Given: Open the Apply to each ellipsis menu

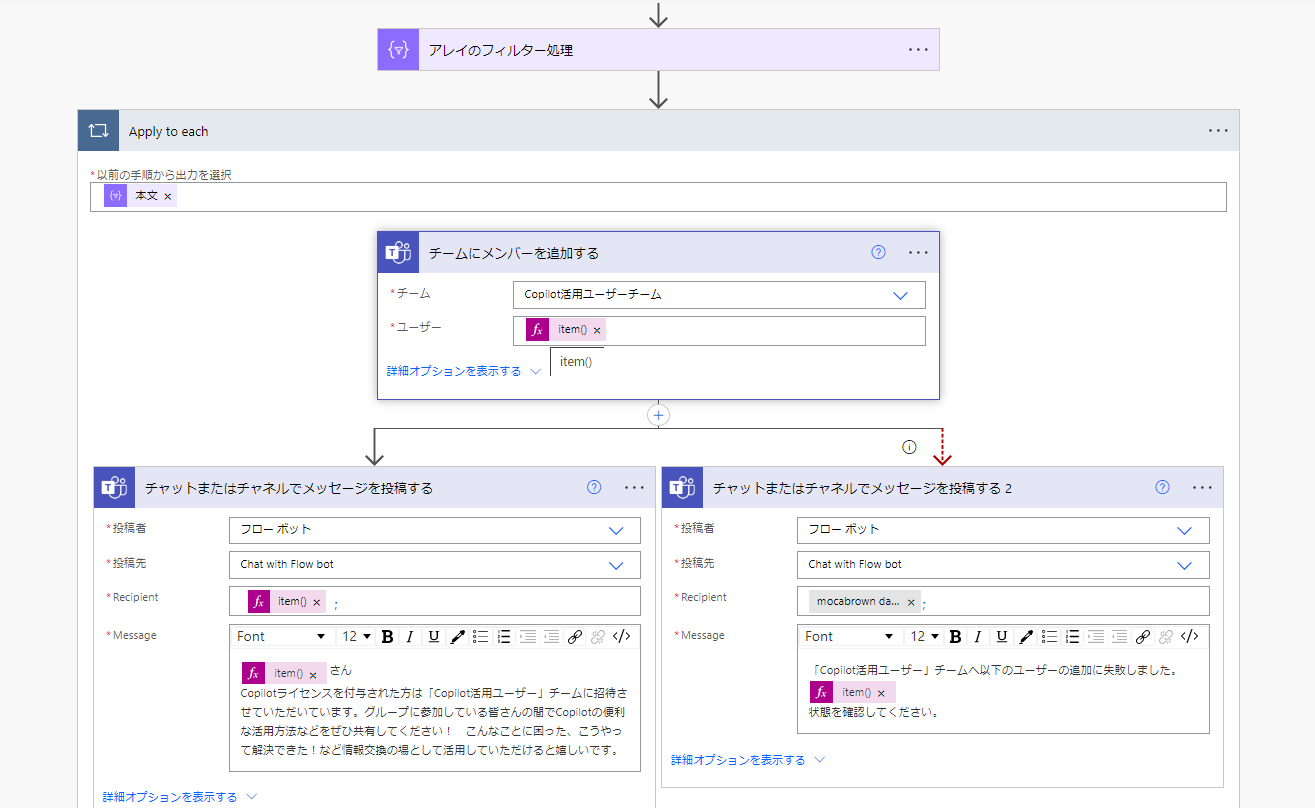Looking at the screenshot, I should (x=1217, y=131).
